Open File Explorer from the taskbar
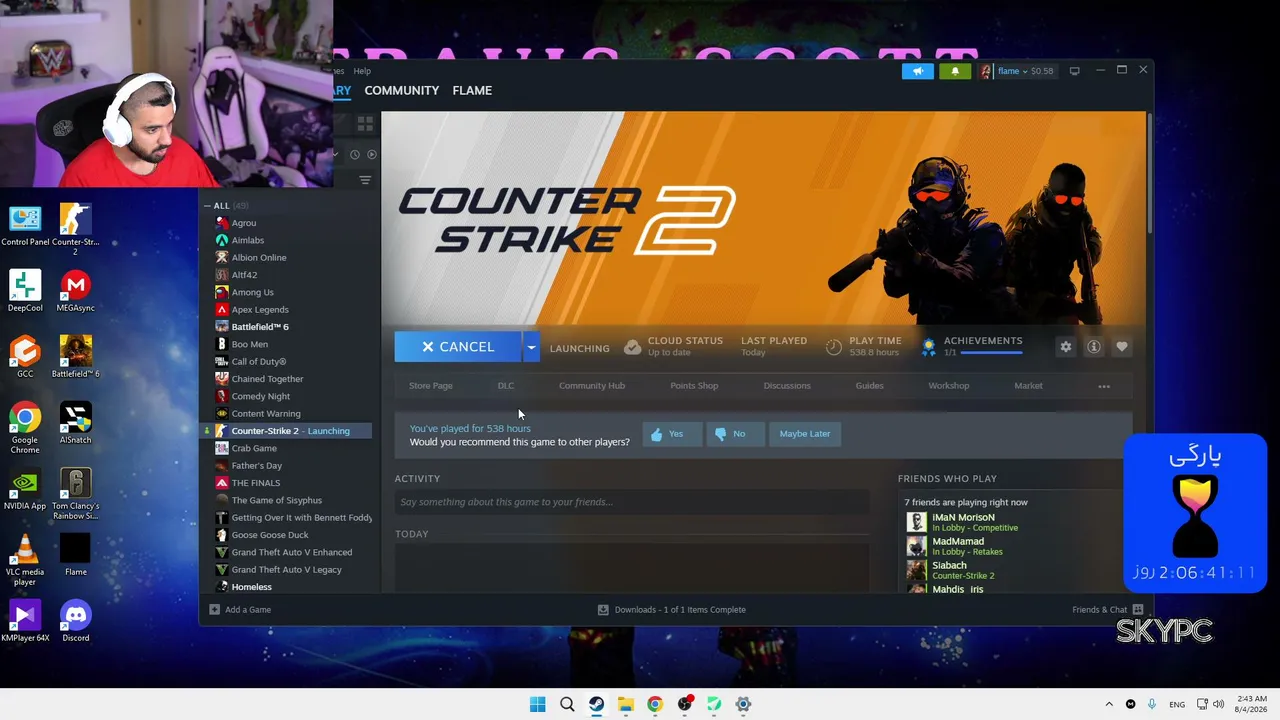 (625, 704)
